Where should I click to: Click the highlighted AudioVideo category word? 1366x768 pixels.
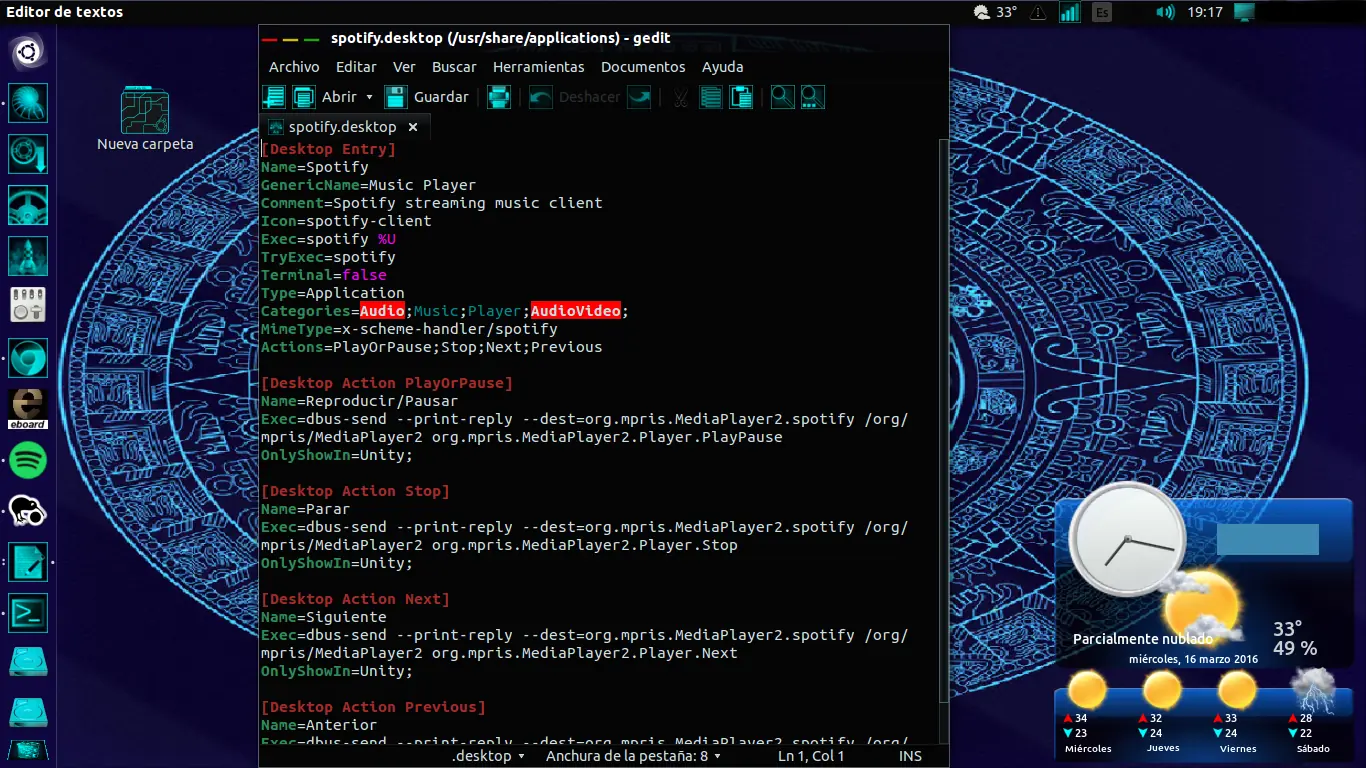(x=576, y=311)
